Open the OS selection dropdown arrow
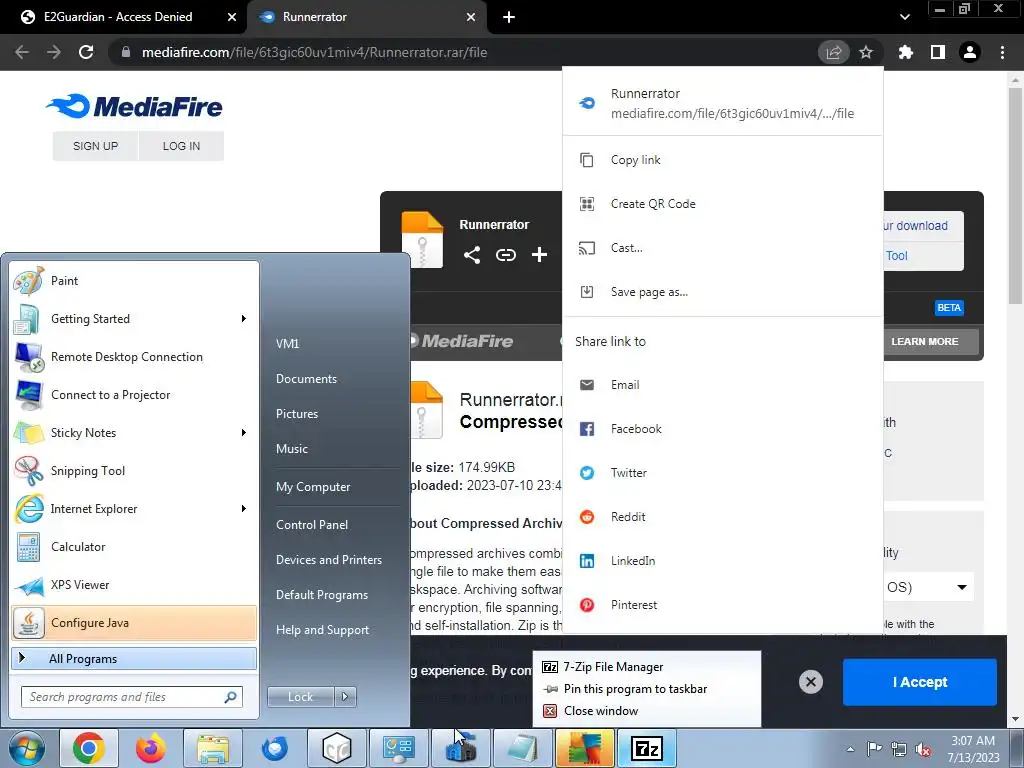Viewport: 1024px width, 768px height. click(x=961, y=587)
